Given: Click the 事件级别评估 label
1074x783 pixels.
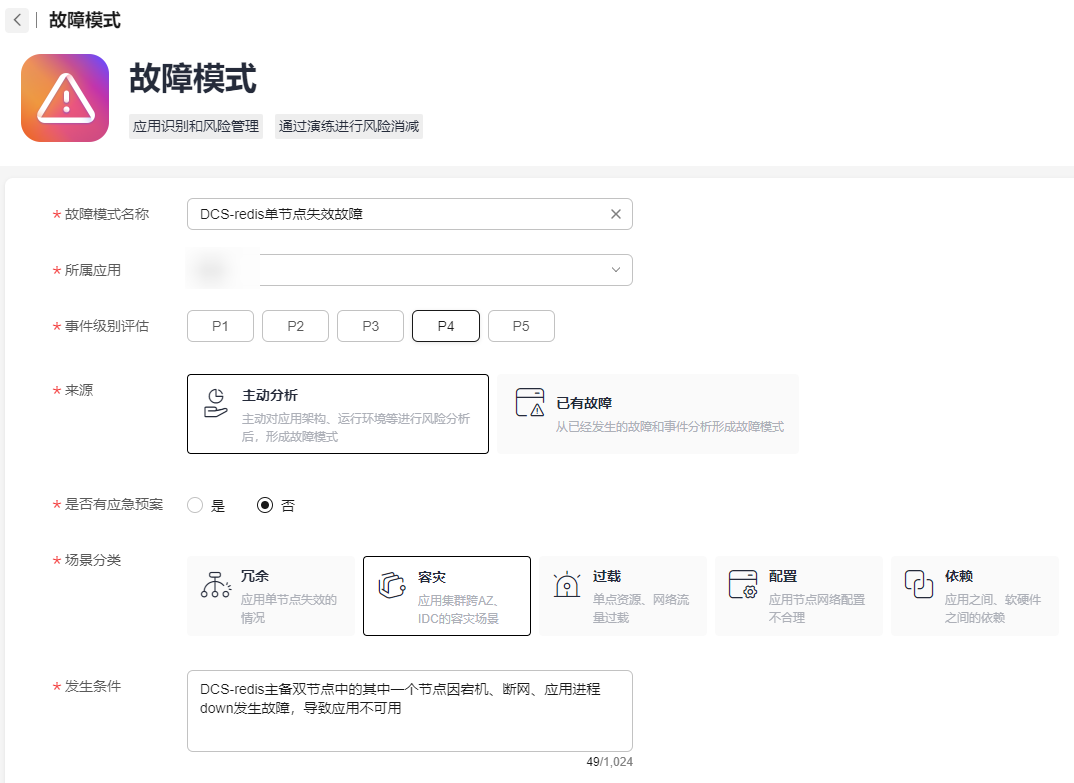Looking at the screenshot, I should pyautogui.click(x=107, y=326).
